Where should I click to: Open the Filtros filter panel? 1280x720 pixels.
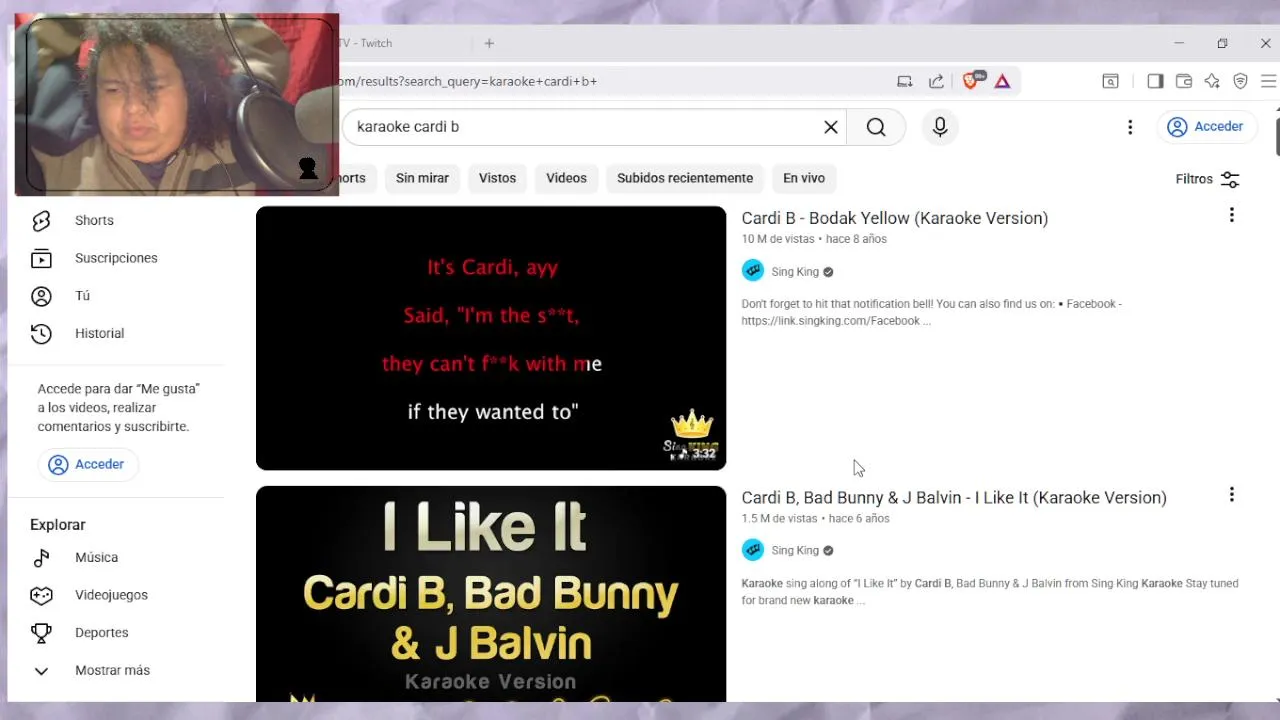pyautogui.click(x=1208, y=179)
